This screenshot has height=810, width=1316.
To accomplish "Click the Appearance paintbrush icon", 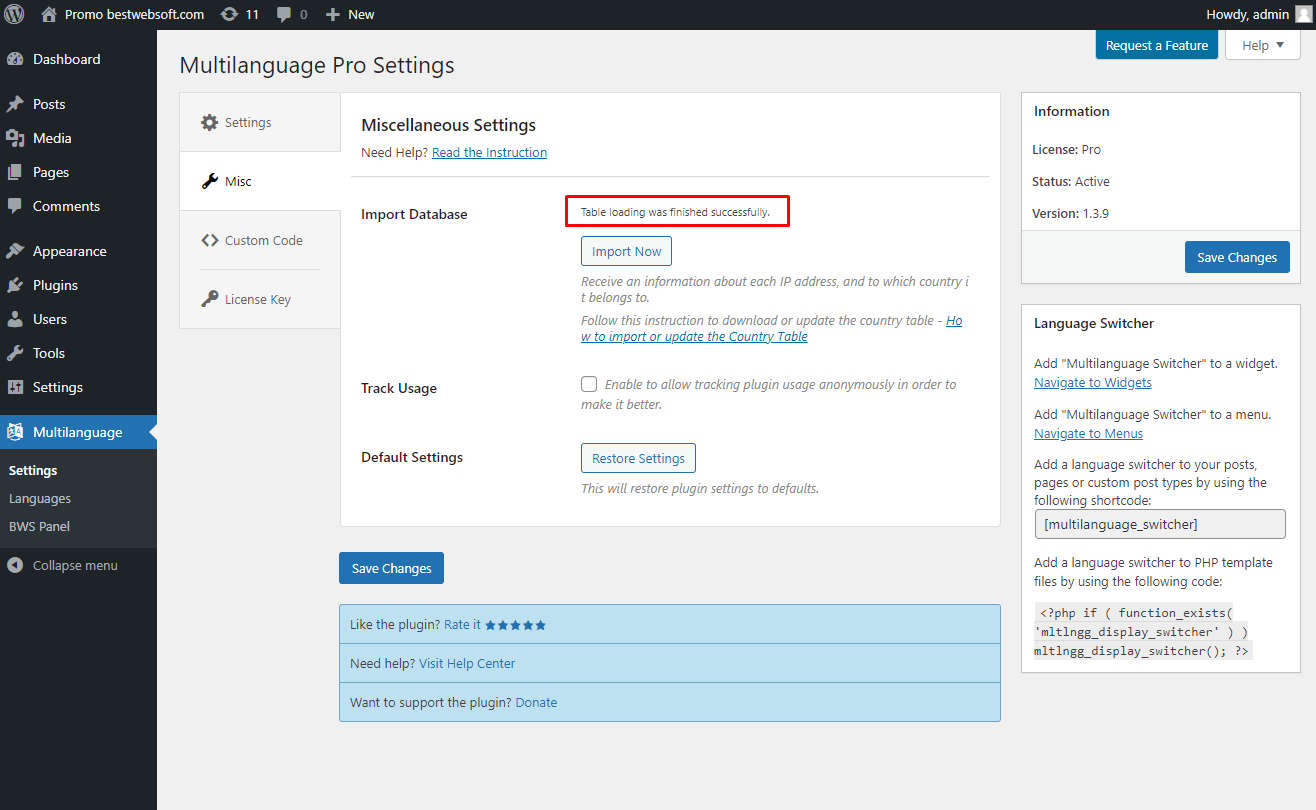I will (x=15, y=251).
